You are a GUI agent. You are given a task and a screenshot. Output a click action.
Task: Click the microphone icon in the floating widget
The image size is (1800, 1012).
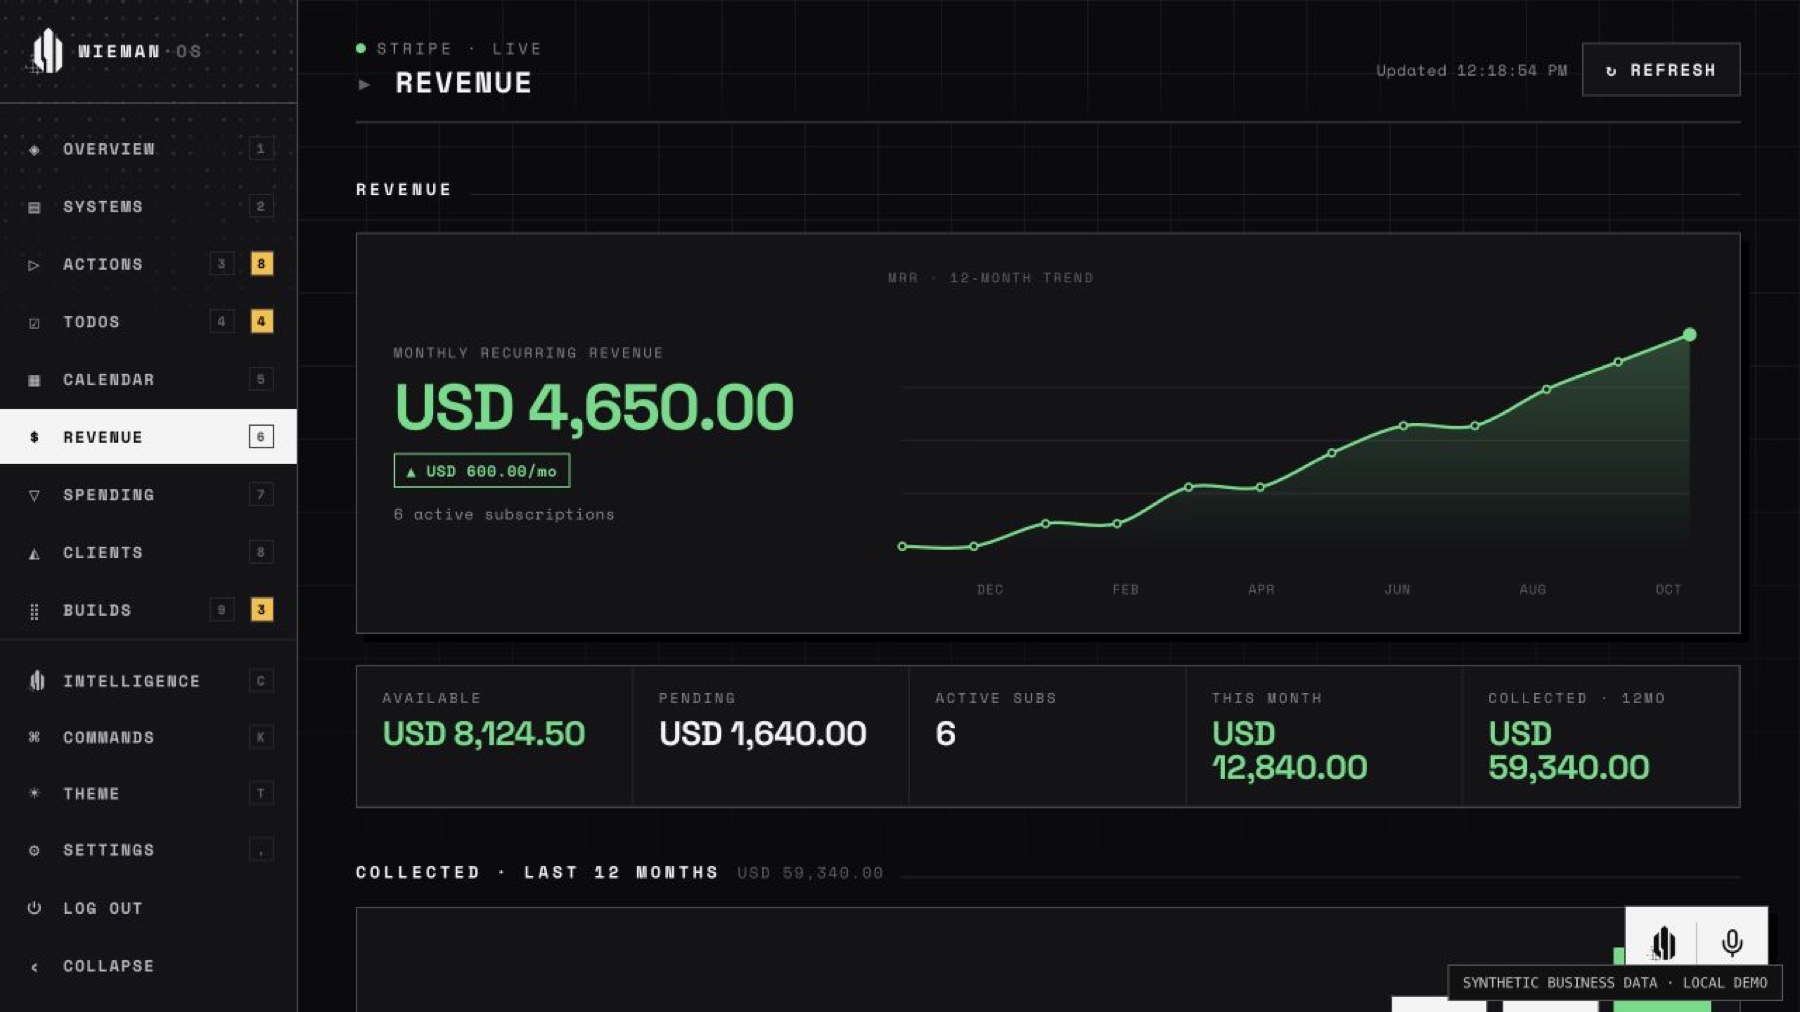click(x=1732, y=942)
